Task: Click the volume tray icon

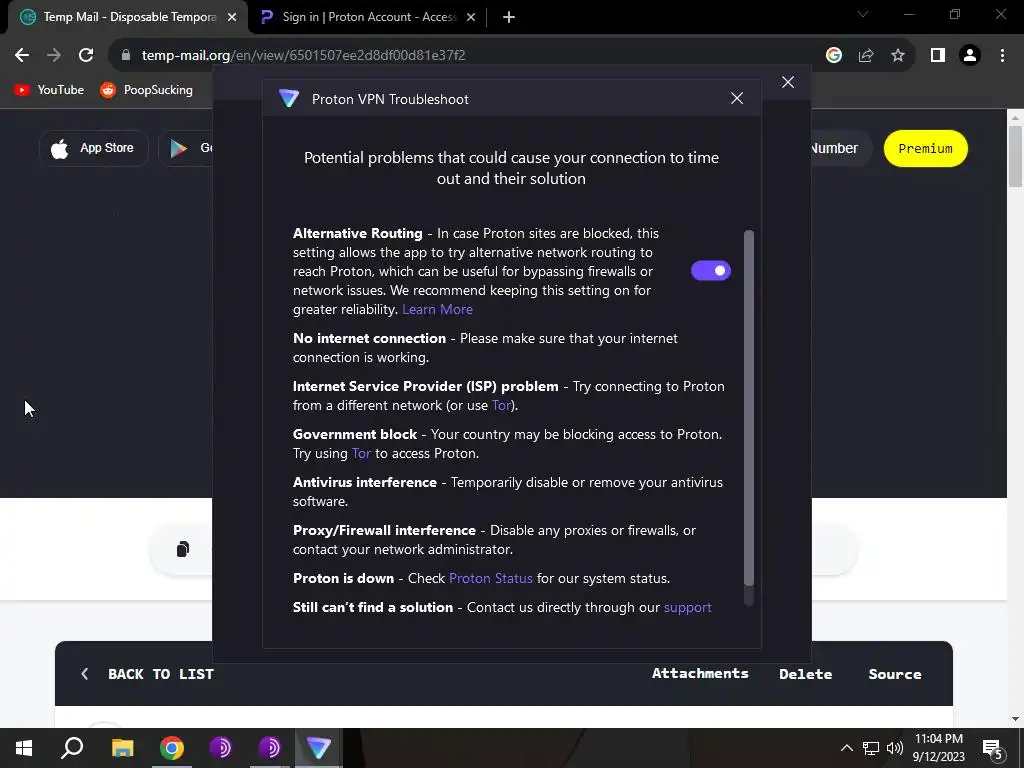Action: click(895, 748)
